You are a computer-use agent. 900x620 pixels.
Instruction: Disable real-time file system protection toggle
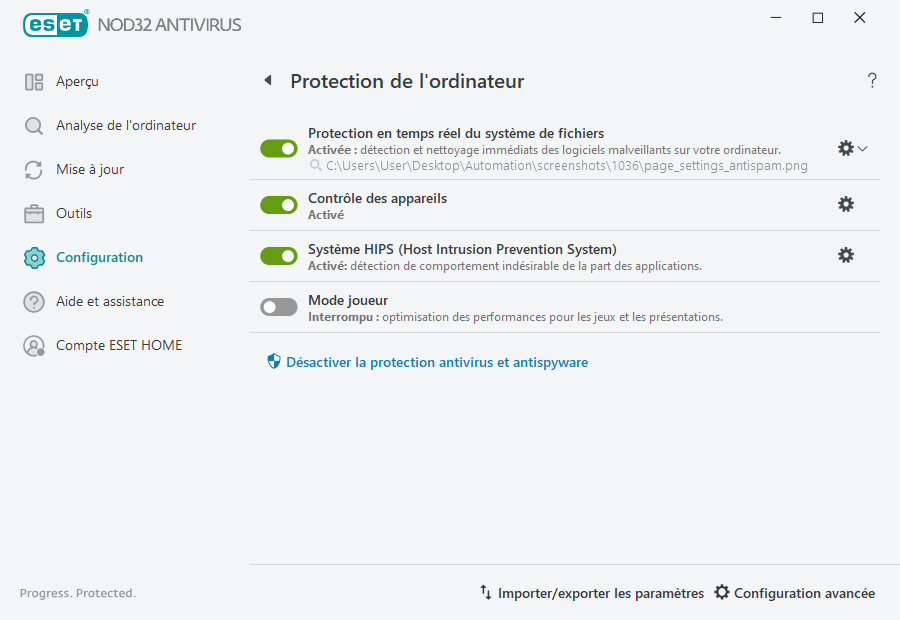(x=278, y=148)
